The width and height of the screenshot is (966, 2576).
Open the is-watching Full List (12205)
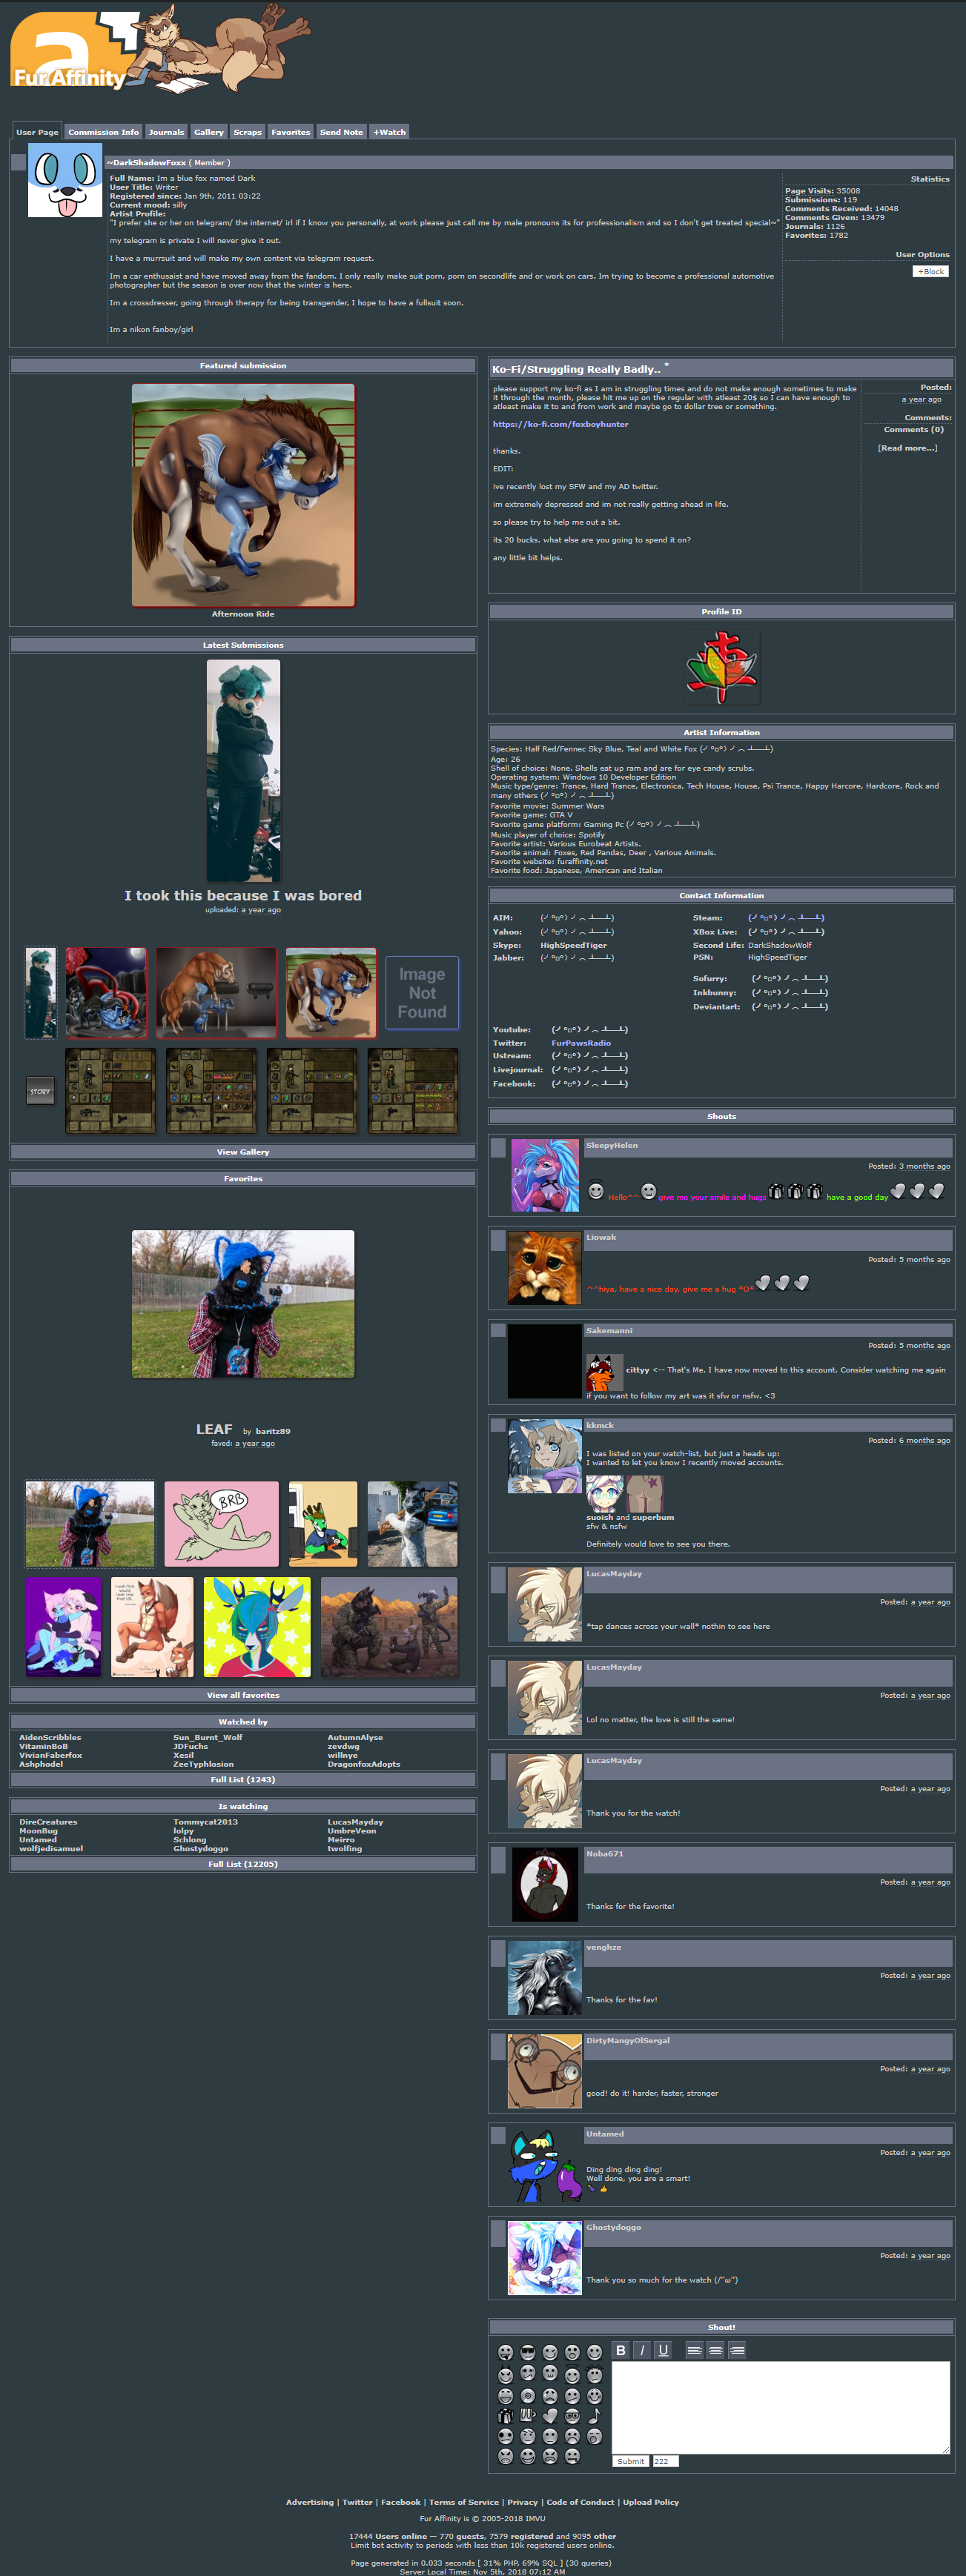(243, 1864)
